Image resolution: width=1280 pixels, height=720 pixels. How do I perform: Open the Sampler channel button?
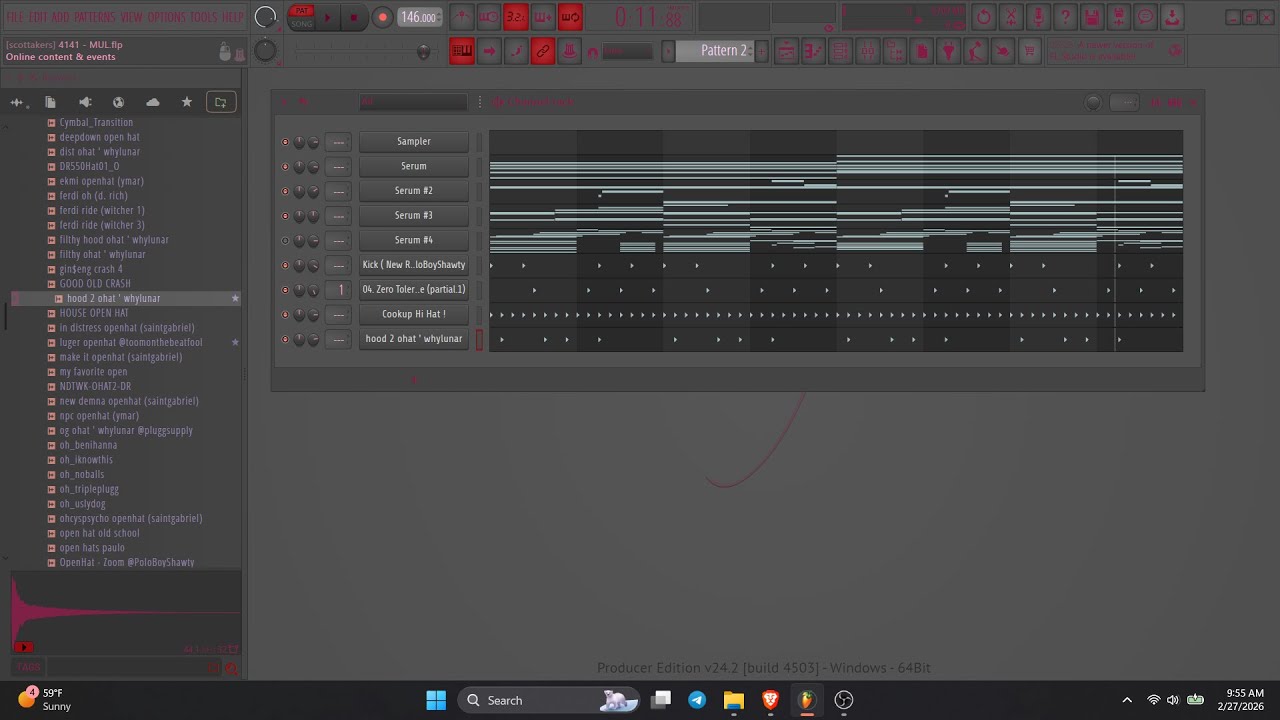pyautogui.click(x=414, y=142)
